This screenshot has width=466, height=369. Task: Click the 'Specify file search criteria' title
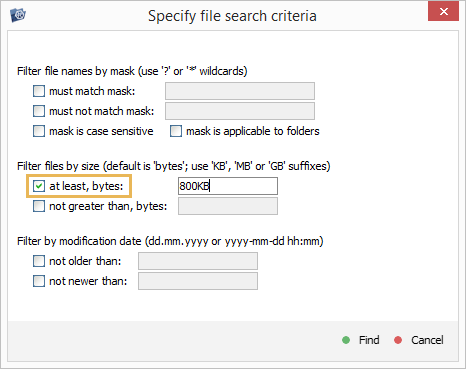click(x=232, y=16)
